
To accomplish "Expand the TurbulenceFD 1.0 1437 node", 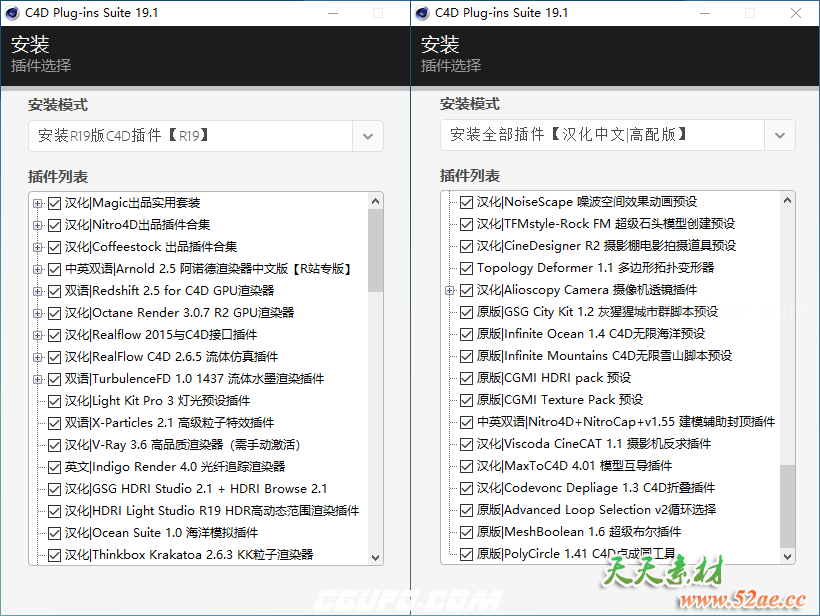I will click(x=38, y=379).
